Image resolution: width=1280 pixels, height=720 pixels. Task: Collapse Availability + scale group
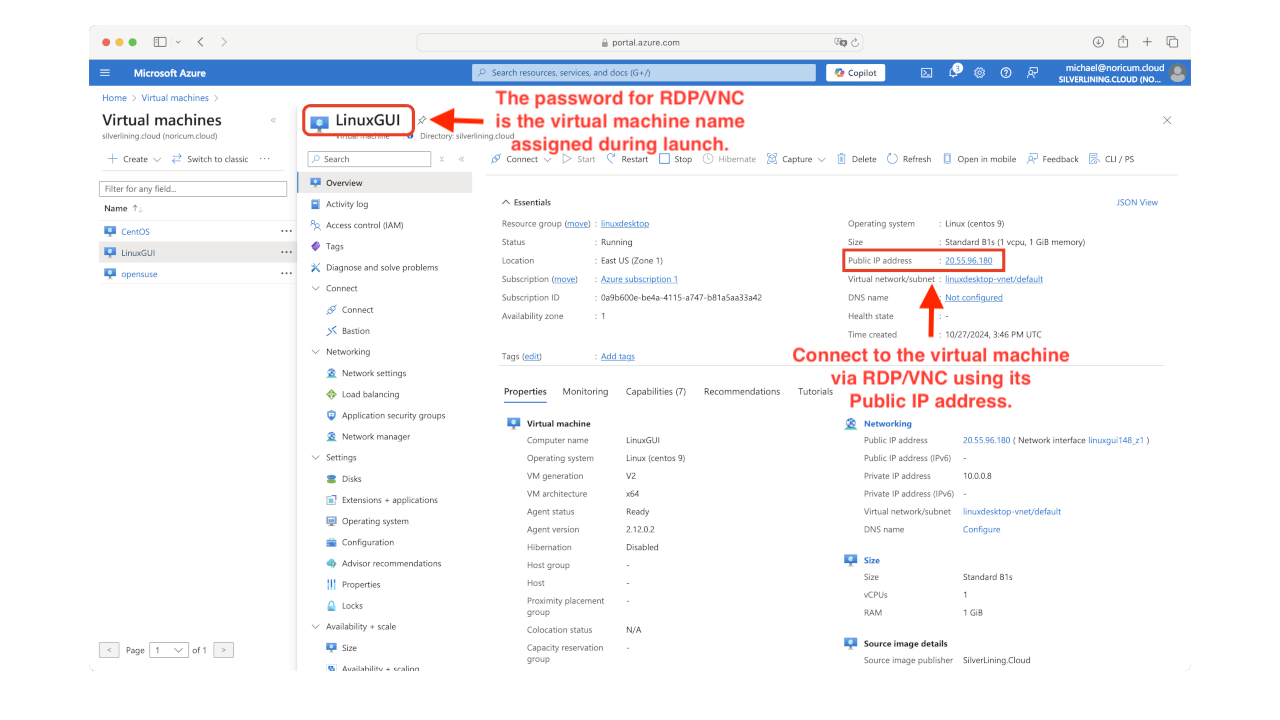tap(316, 627)
